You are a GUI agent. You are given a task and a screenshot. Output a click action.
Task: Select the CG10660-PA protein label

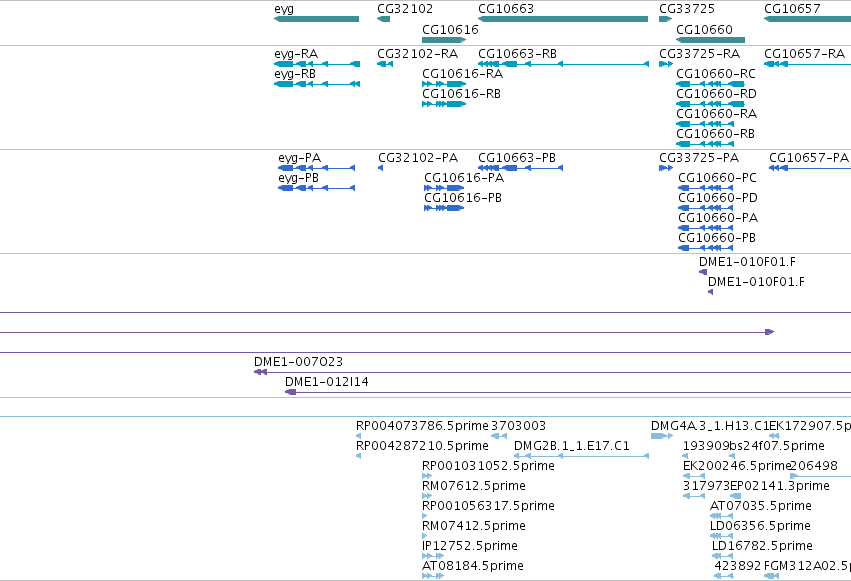718,218
